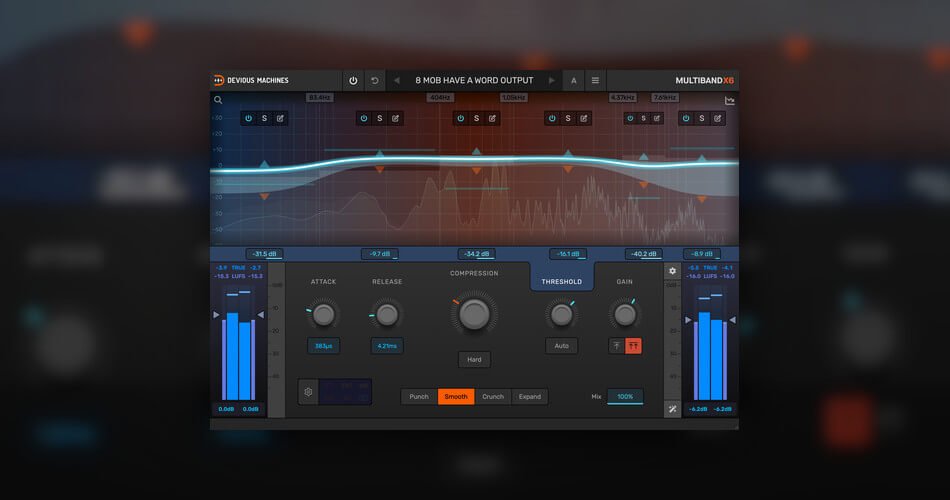Image resolution: width=950 pixels, height=500 pixels.
Task: Solo the second band with S button
Action: [x=380, y=119]
